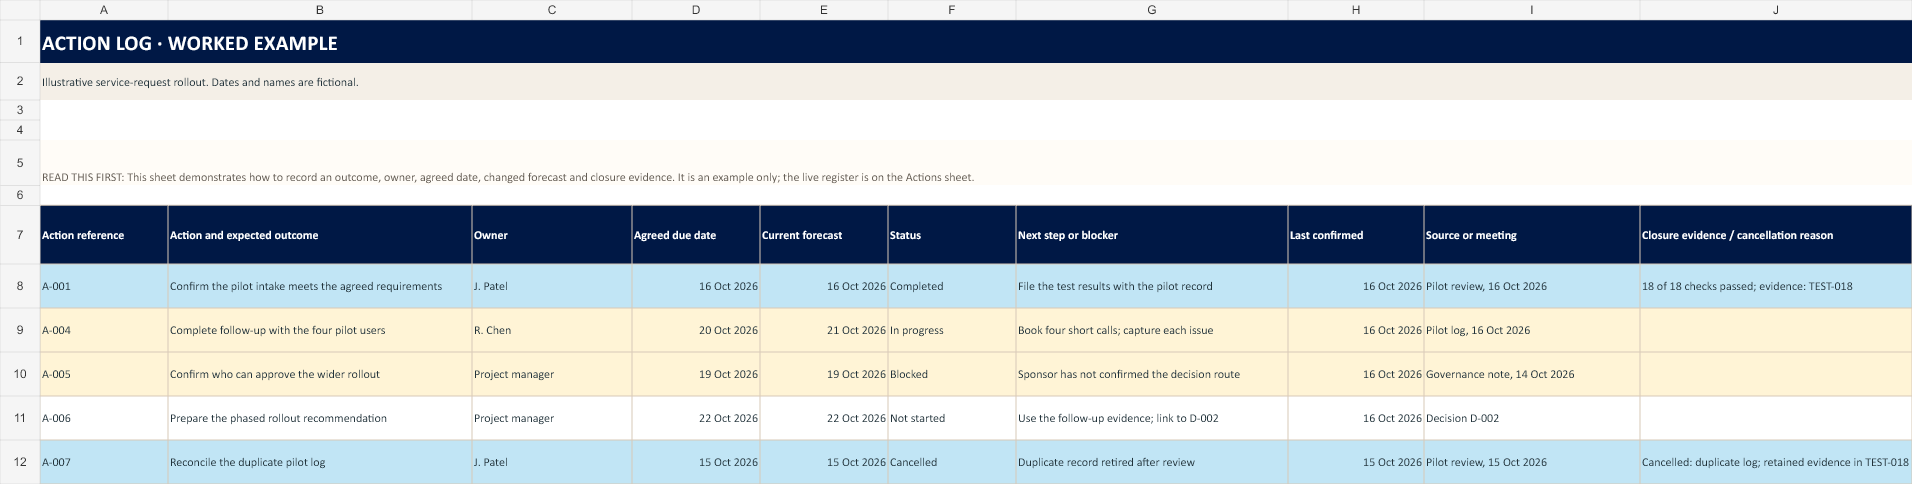Select cell 'A-001'
Image resolution: width=1912 pixels, height=484 pixels.
tap(104, 286)
